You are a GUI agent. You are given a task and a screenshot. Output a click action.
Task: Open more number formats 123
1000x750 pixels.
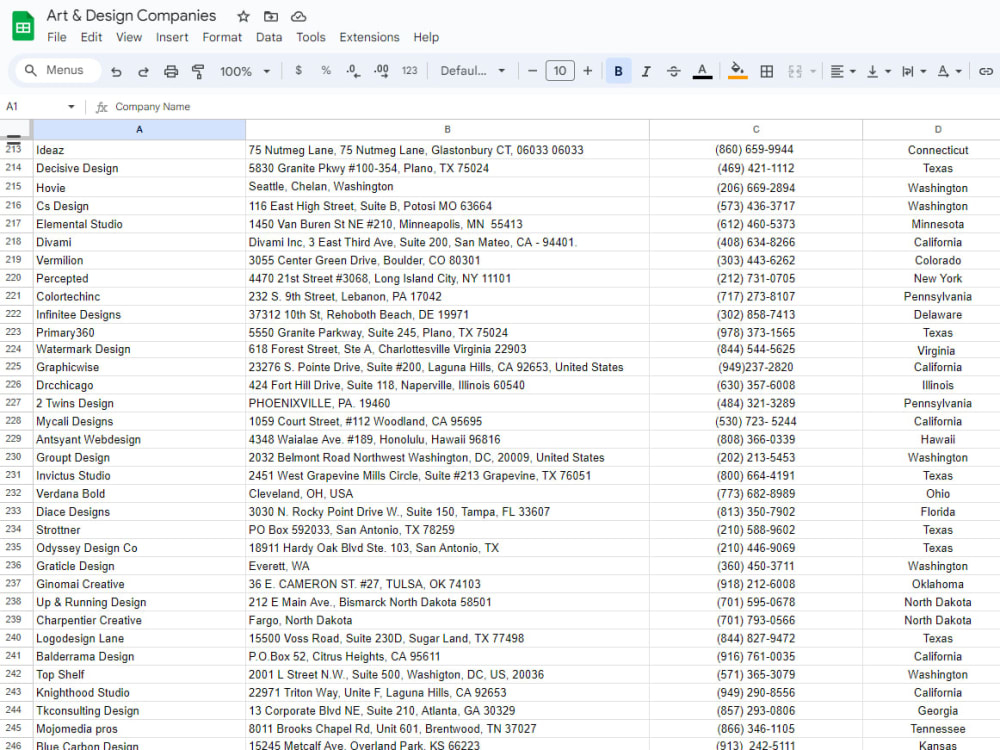(409, 71)
